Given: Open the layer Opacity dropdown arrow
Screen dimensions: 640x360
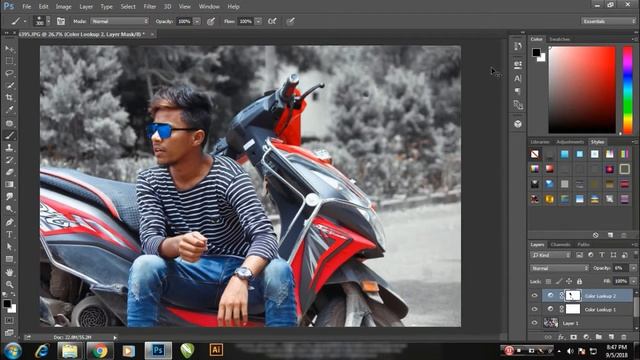Looking at the screenshot, I should coord(633,268).
